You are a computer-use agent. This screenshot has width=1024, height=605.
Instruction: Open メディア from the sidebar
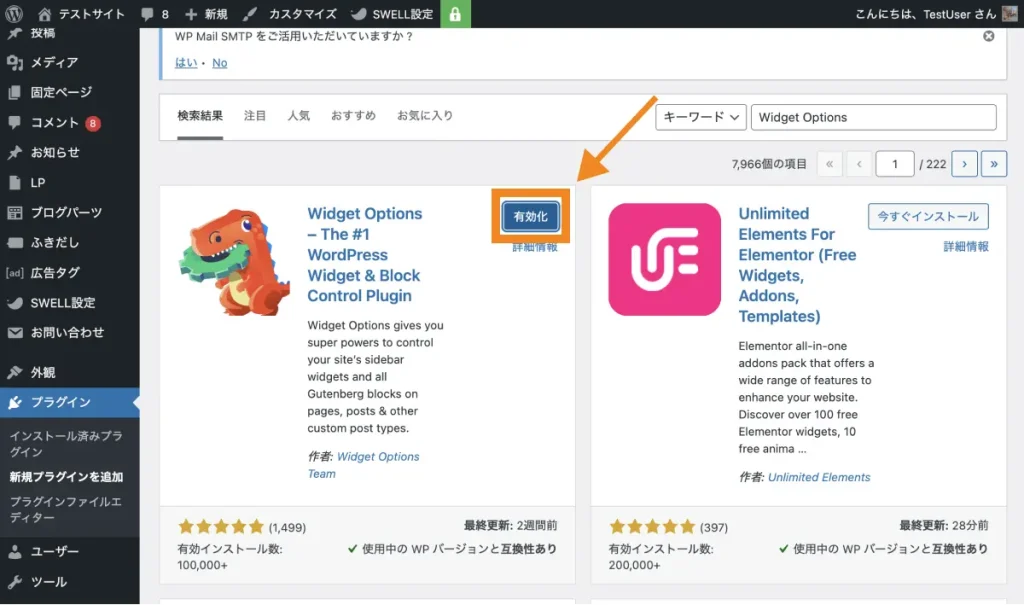(x=54, y=62)
